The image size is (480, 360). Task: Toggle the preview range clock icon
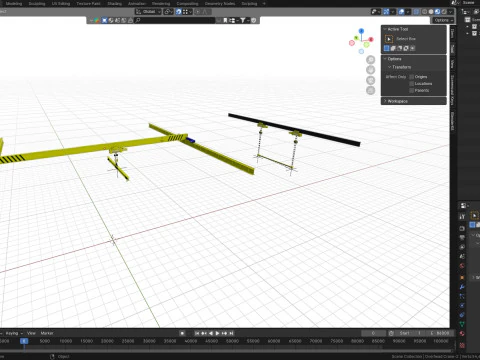point(391,333)
